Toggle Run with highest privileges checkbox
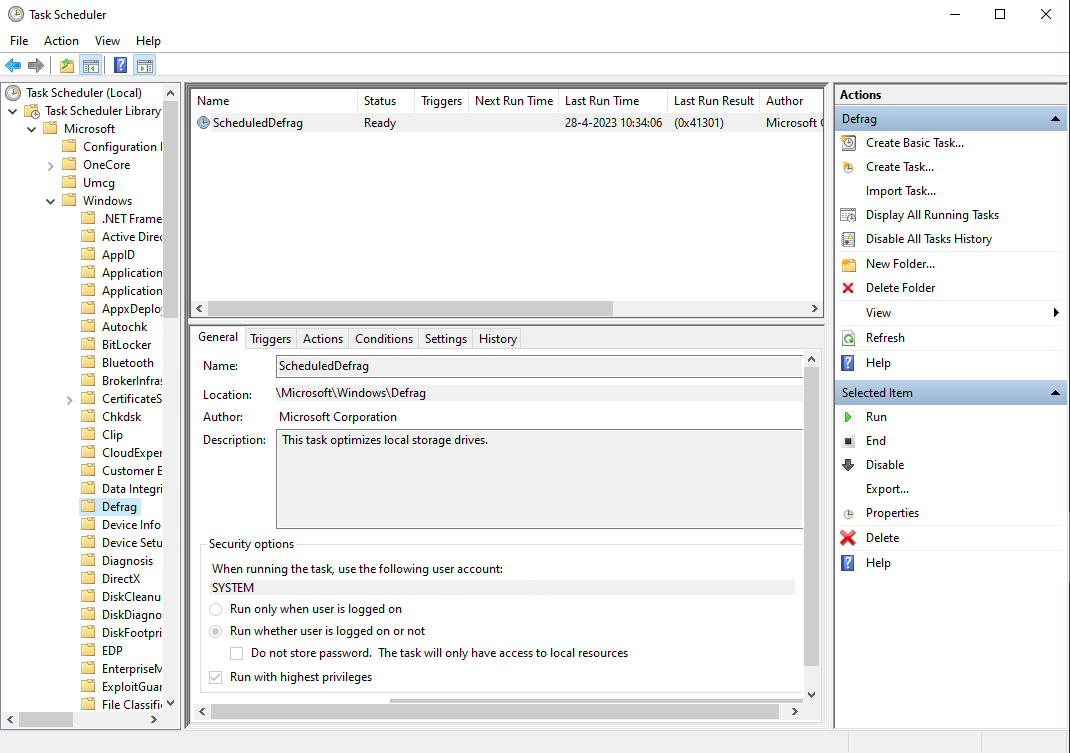 coord(216,677)
